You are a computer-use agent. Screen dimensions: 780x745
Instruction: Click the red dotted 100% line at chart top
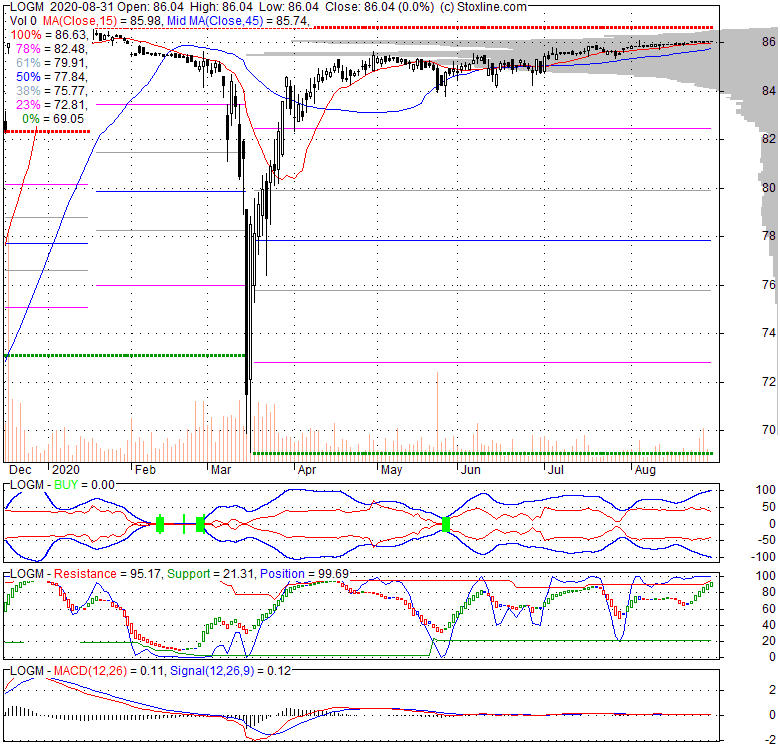click(513, 28)
